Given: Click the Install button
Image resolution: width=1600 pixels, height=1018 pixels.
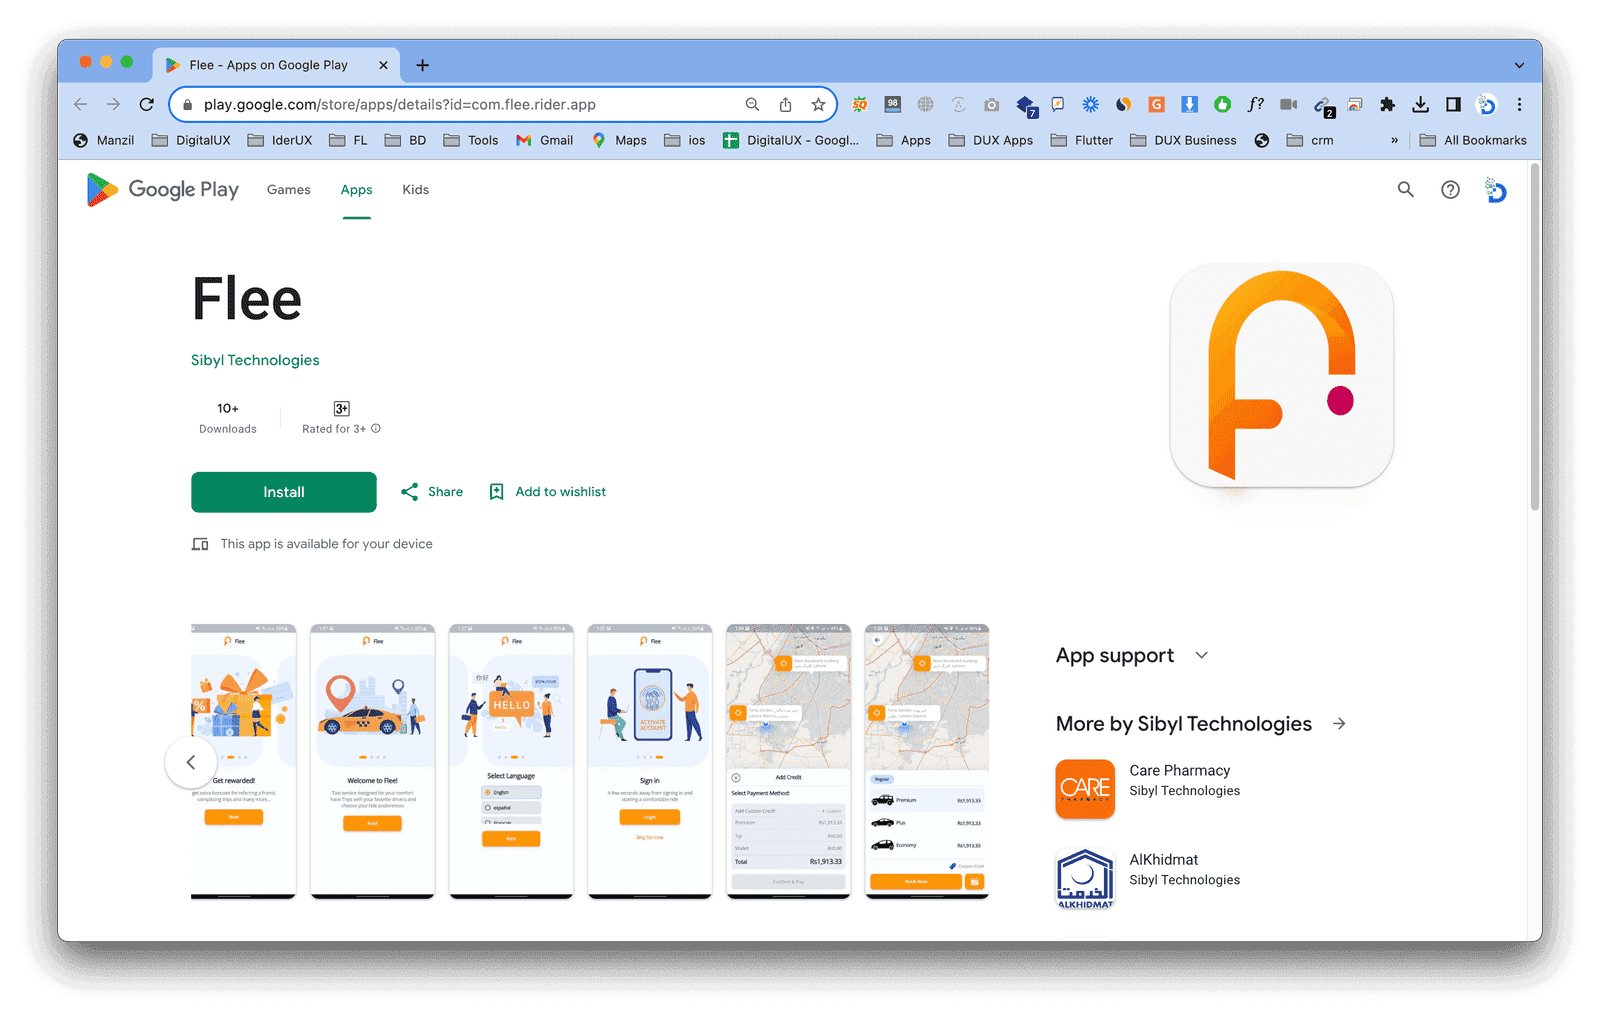Looking at the screenshot, I should (284, 492).
